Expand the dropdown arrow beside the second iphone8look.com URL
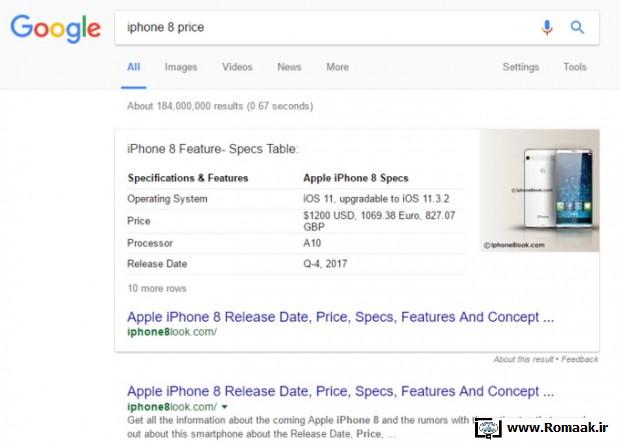 pyautogui.click(x=225, y=407)
